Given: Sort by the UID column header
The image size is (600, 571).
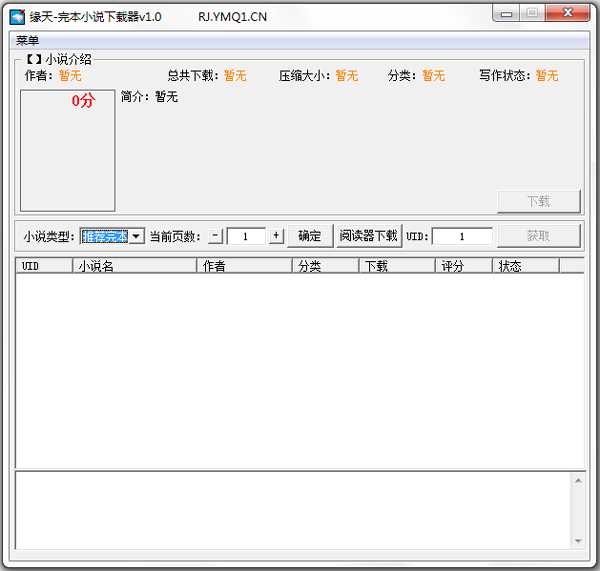Looking at the screenshot, I should 44,266.
